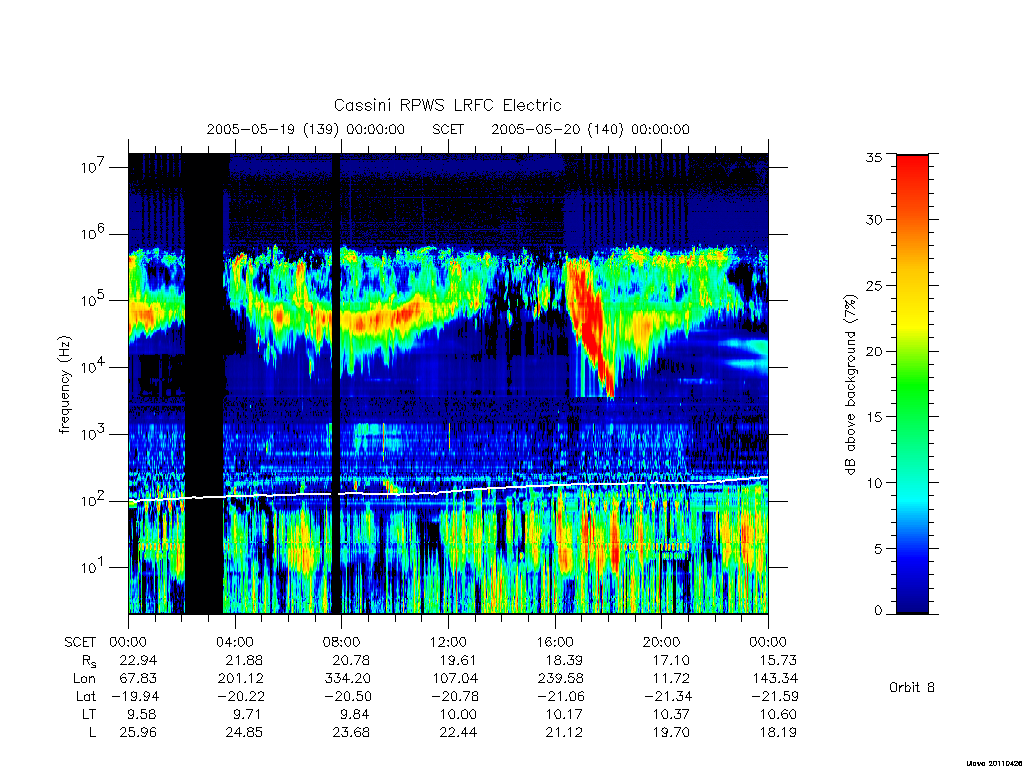Viewport: 1024px width, 768px height.
Task: Click the 'SCET' label between the dates
Action: point(448,129)
